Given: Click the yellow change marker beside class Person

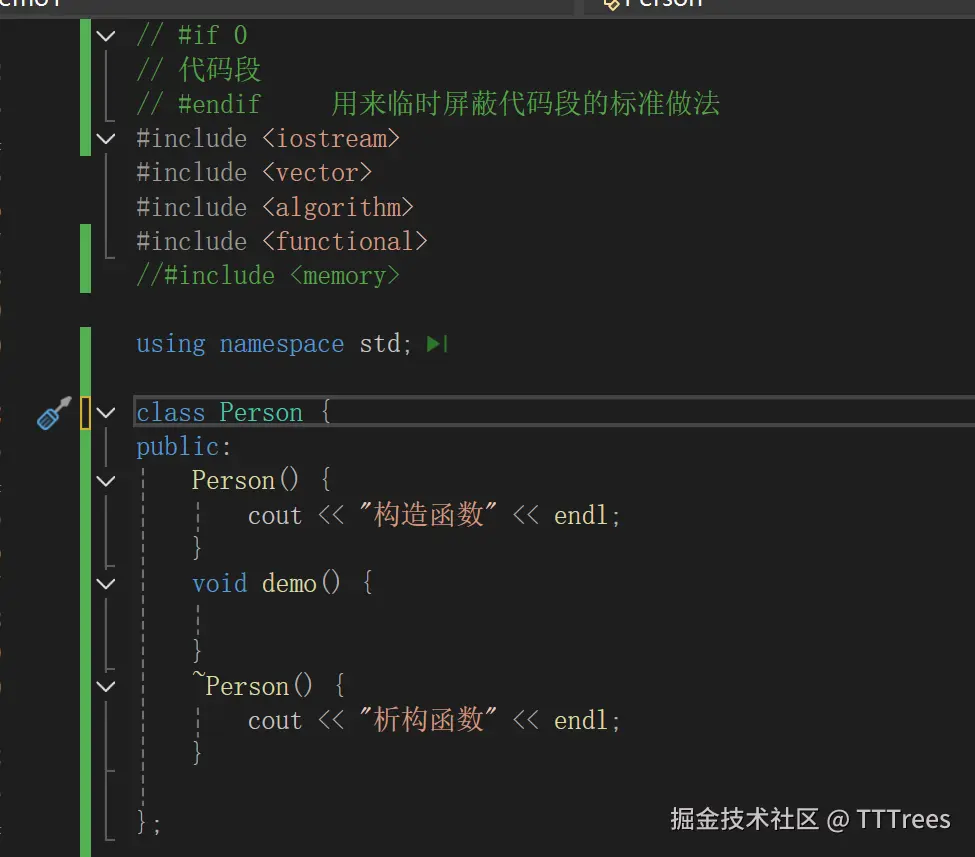Looking at the screenshot, I should tap(86, 413).
